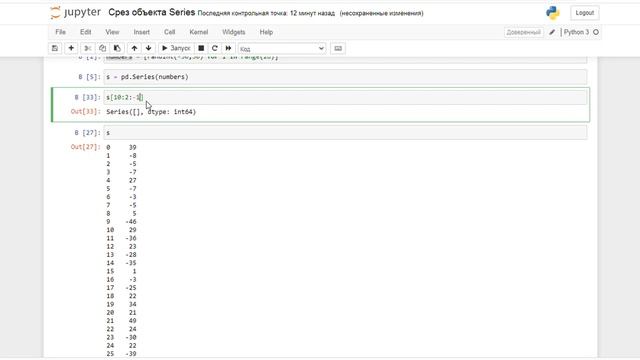Interrupt the kernel with the stop icon
The height and width of the screenshot is (360, 640).
(201, 48)
